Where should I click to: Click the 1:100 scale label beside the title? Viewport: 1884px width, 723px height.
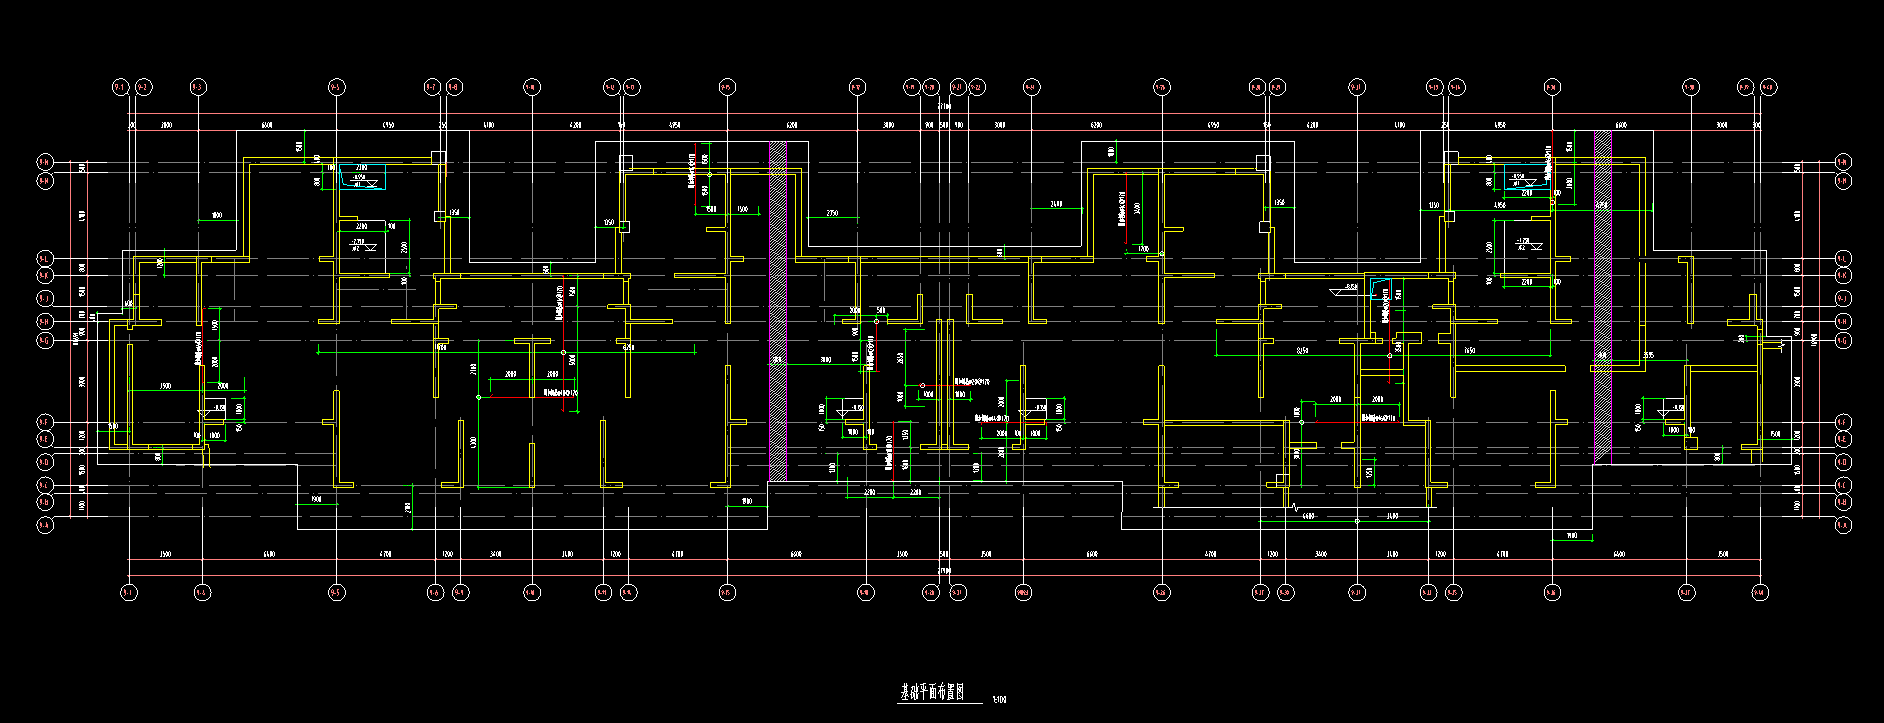(998, 698)
